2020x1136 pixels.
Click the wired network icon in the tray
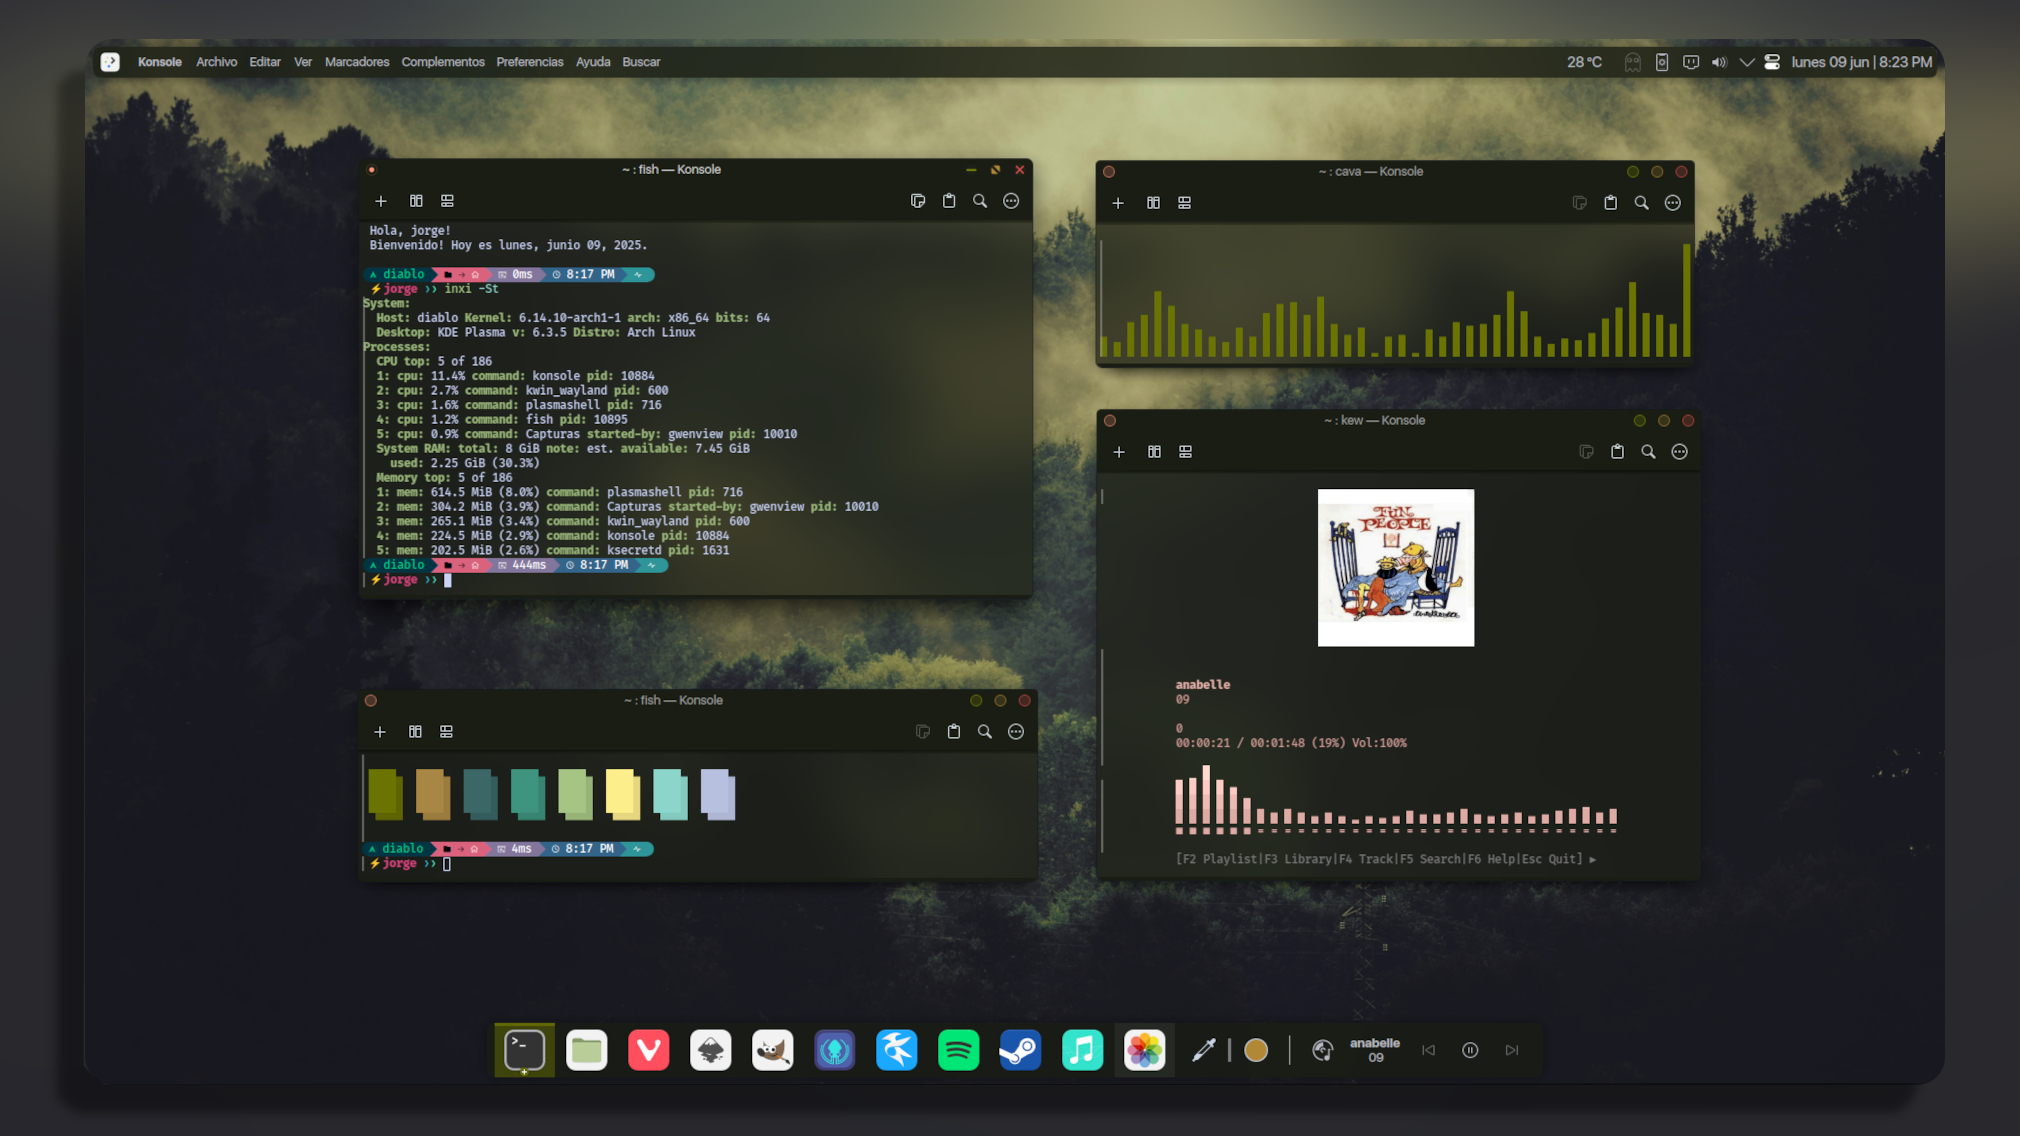tap(1691, 62)
